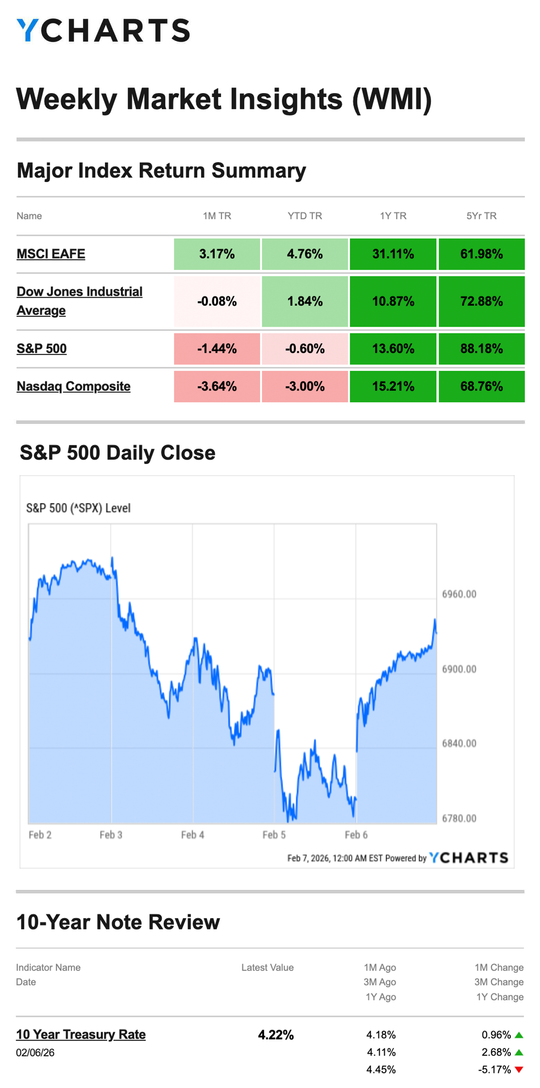Click red down arrow beside -5.17% change
Screen dimensions: 540x1088
coord(518,1069)
